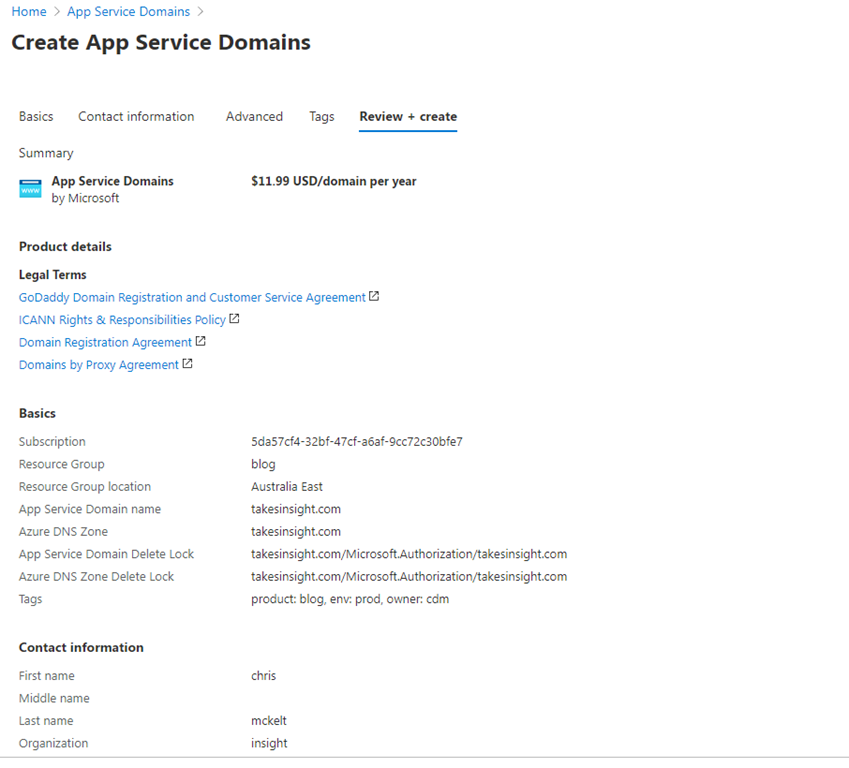
Task: Click the Resource Group location label
Action: [x=85, y=486]
